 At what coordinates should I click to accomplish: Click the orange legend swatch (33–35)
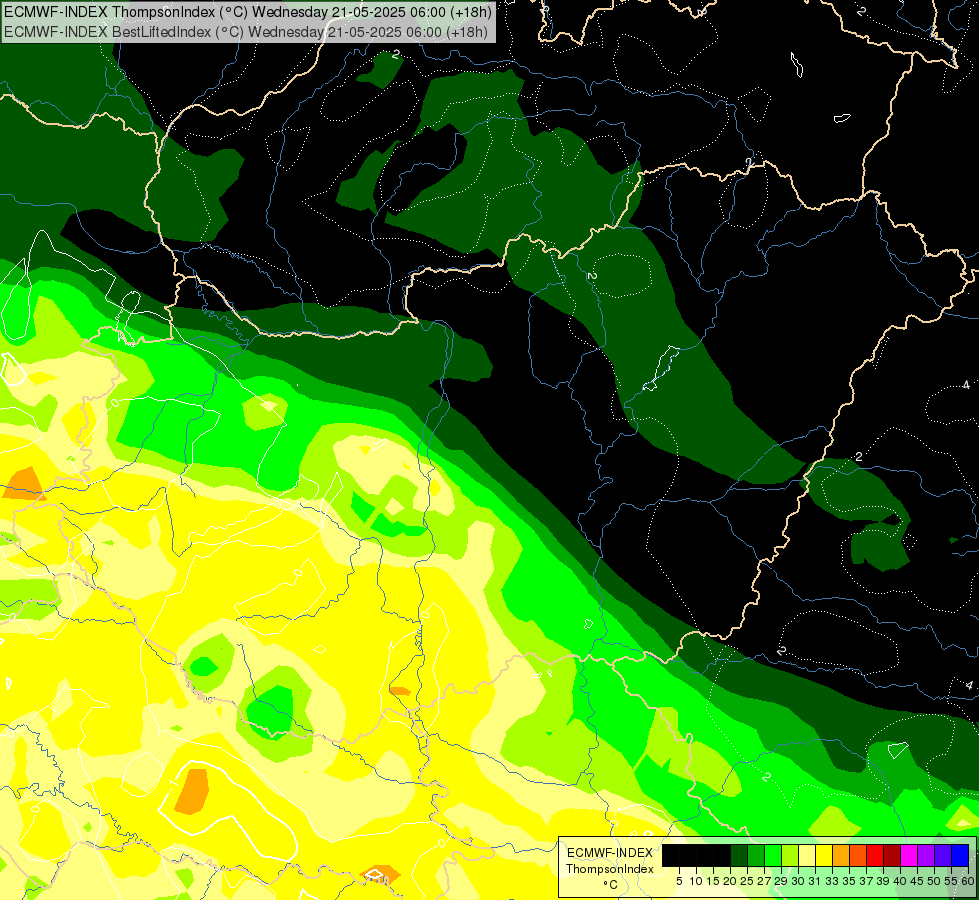tap(841, 855)
